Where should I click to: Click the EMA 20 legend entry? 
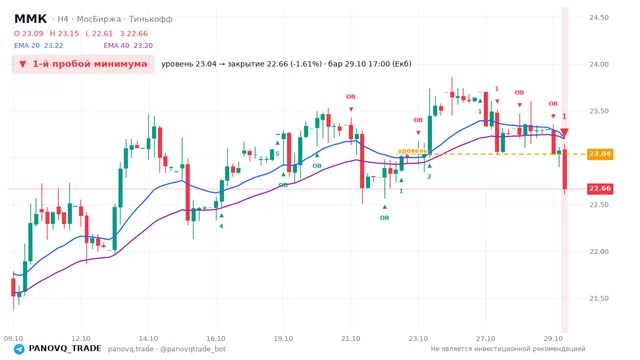pos(38,46)
